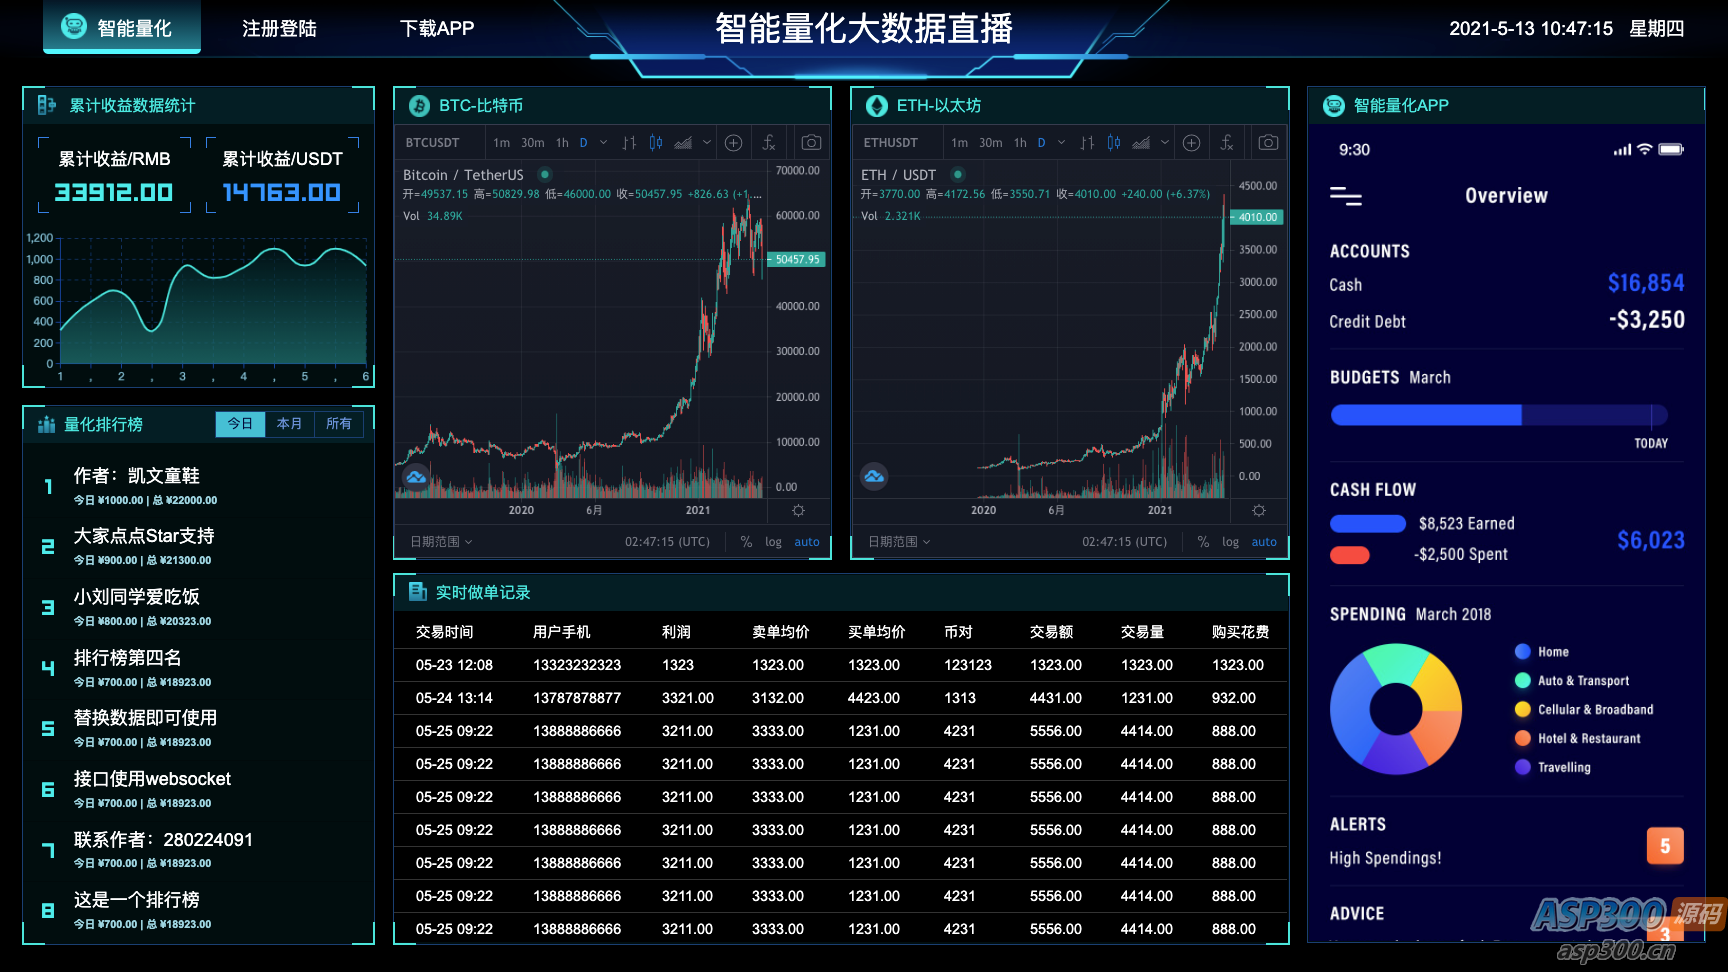The height and width of the screenshot is (972, 1728).
Task: Open indicators (fx) in ETH chart
Action: tap(1227, 143)
